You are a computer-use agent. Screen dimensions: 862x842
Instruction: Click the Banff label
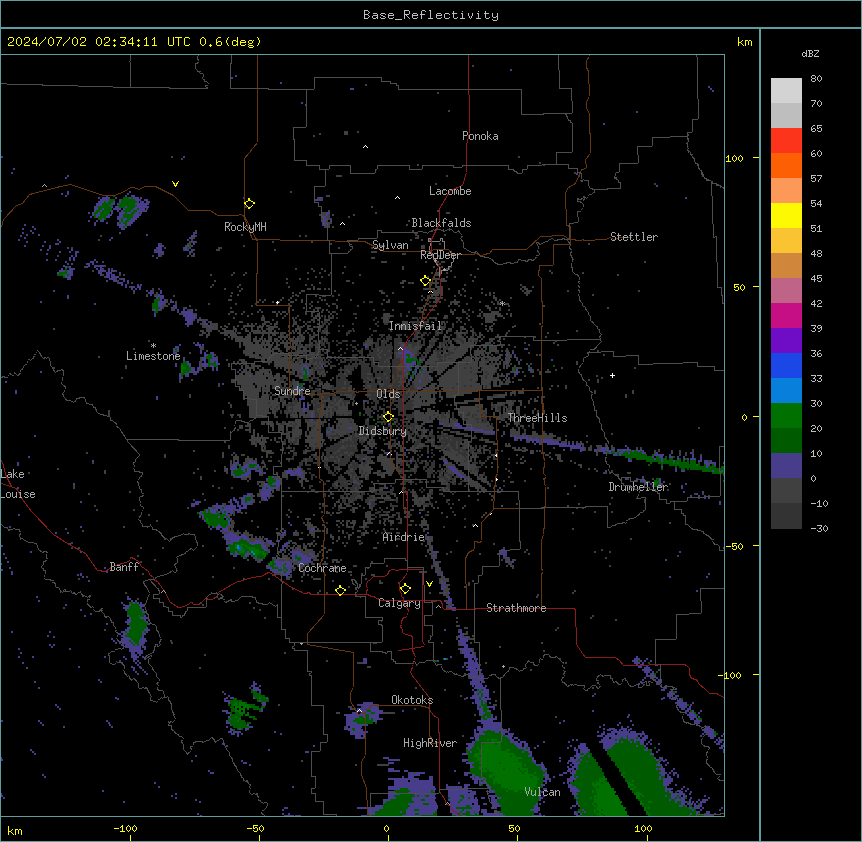click(124, 567)
